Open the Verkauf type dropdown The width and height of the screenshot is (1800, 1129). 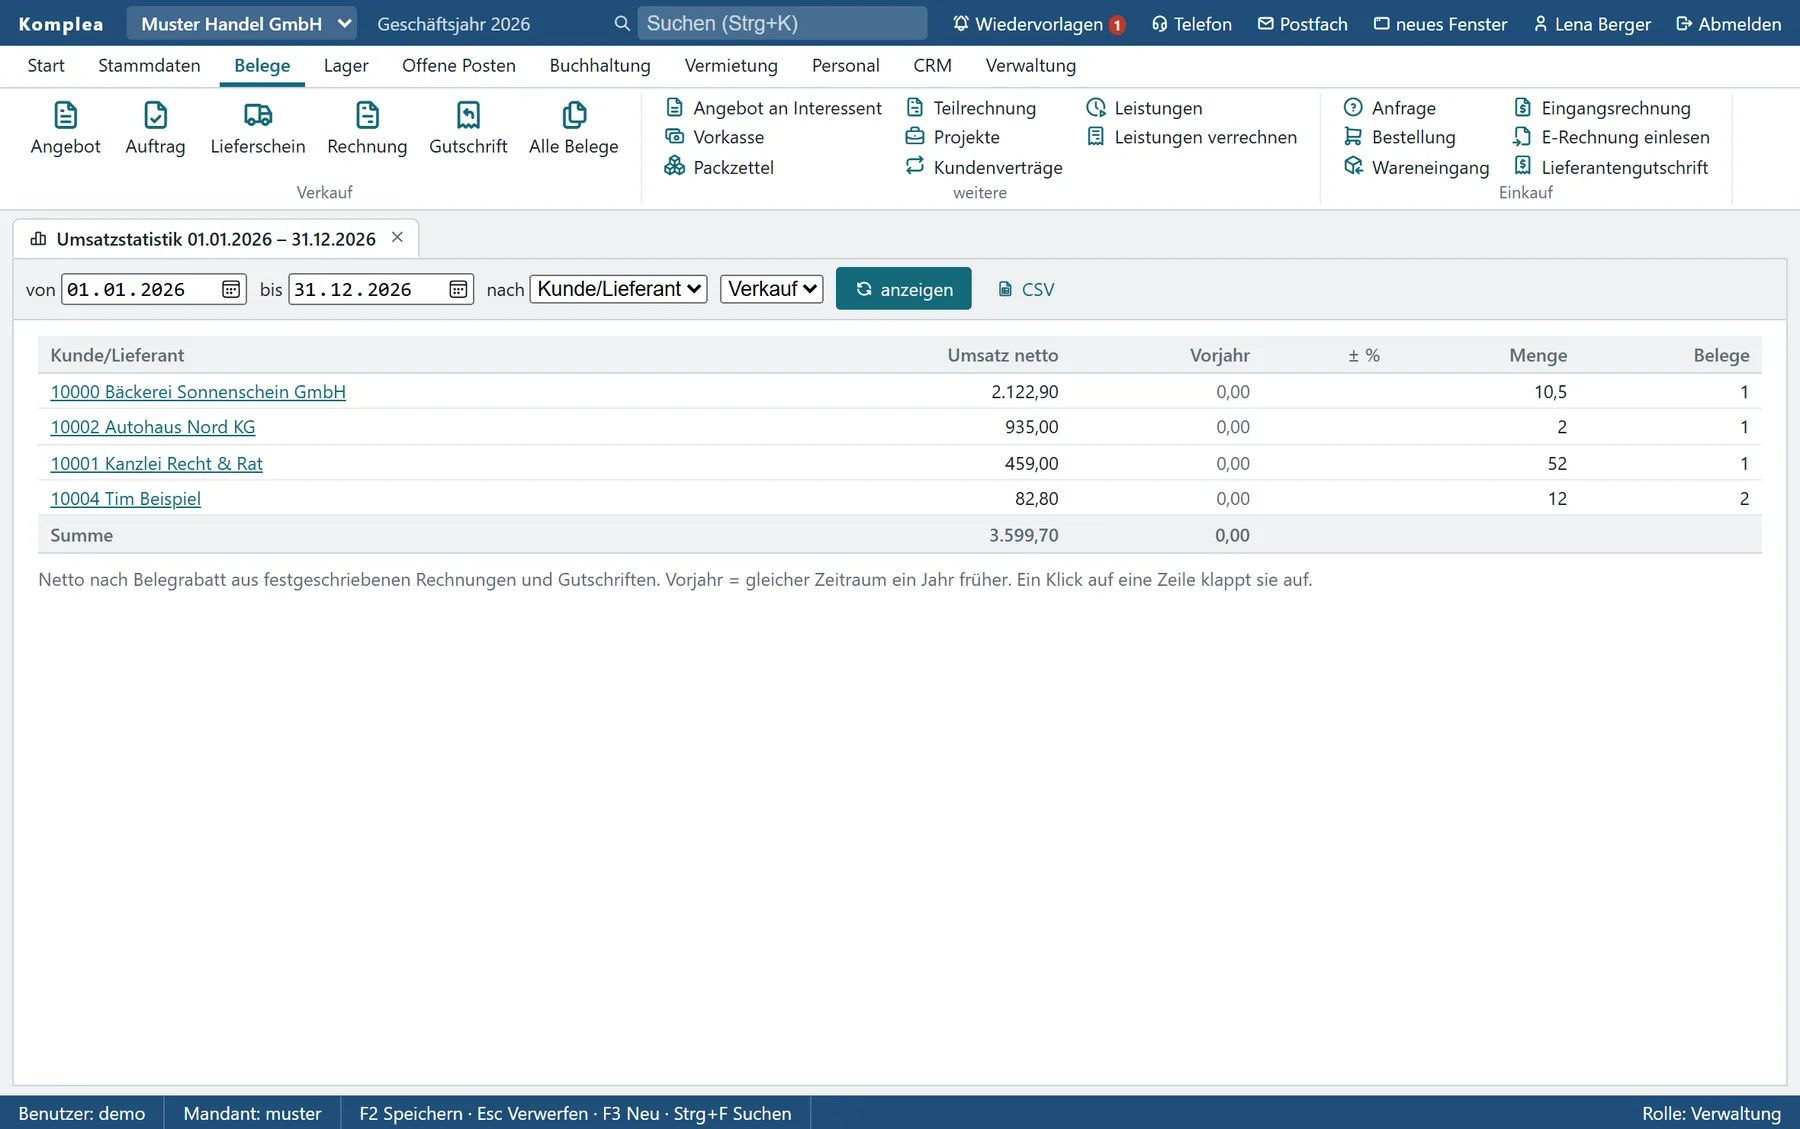[772, 289]
